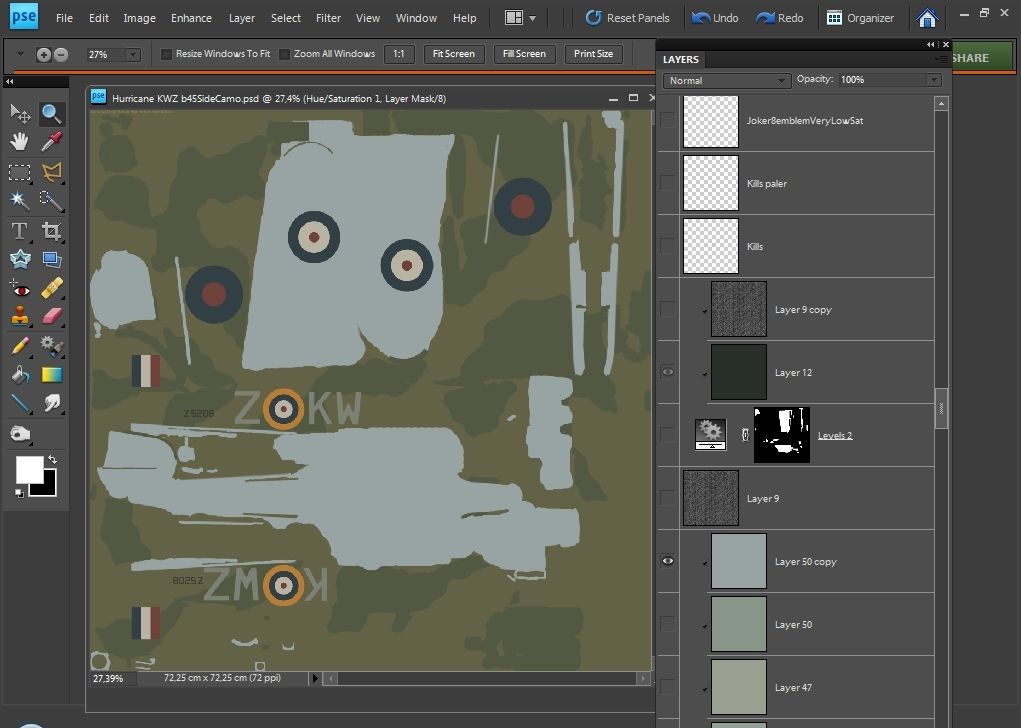Select the Horizontal Type tool

click(x=19, y=231)
